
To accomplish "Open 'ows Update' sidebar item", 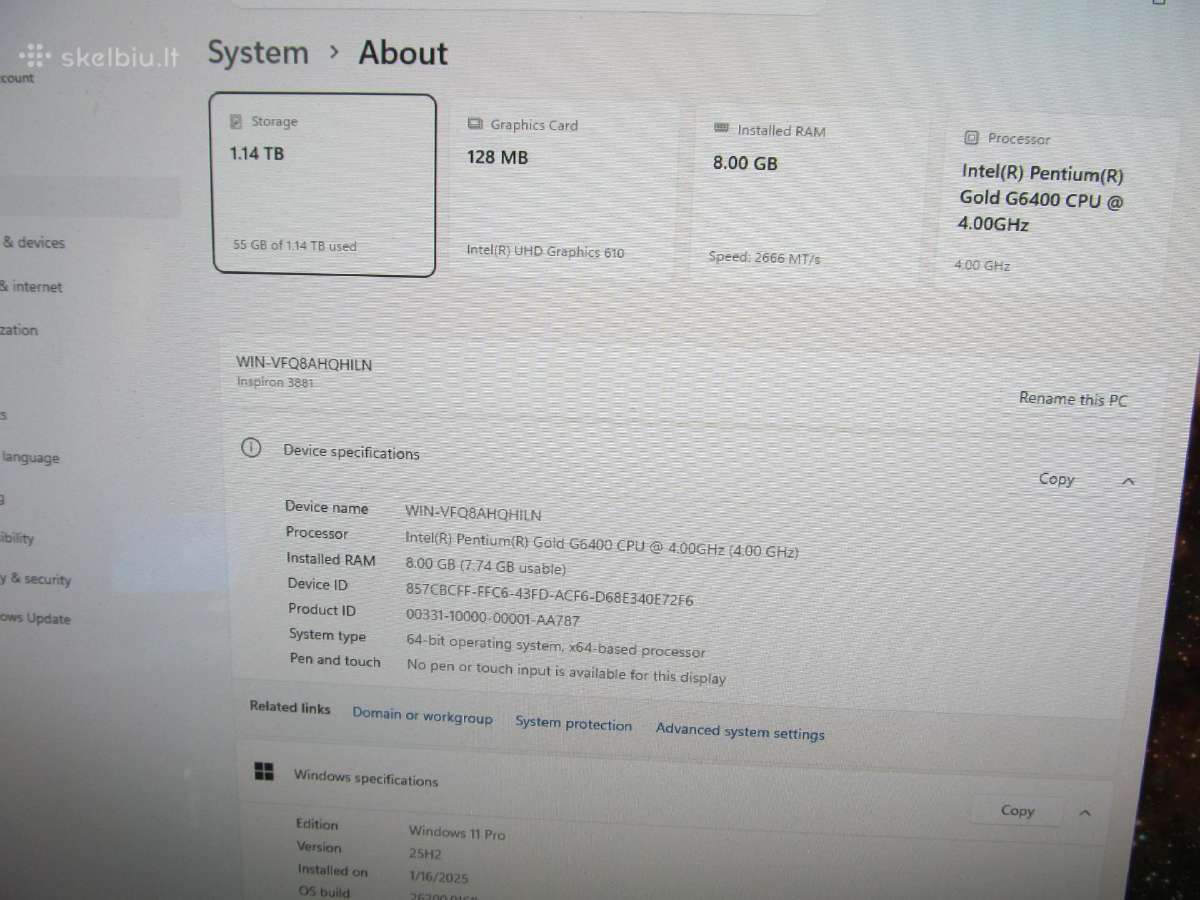I will click(35, 619).
